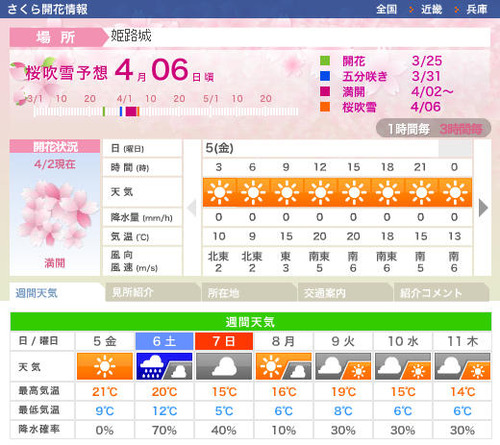The image size is (500, 445).
Task: Click the sunny icon for 15時
Action: click(x=354, y=192)
